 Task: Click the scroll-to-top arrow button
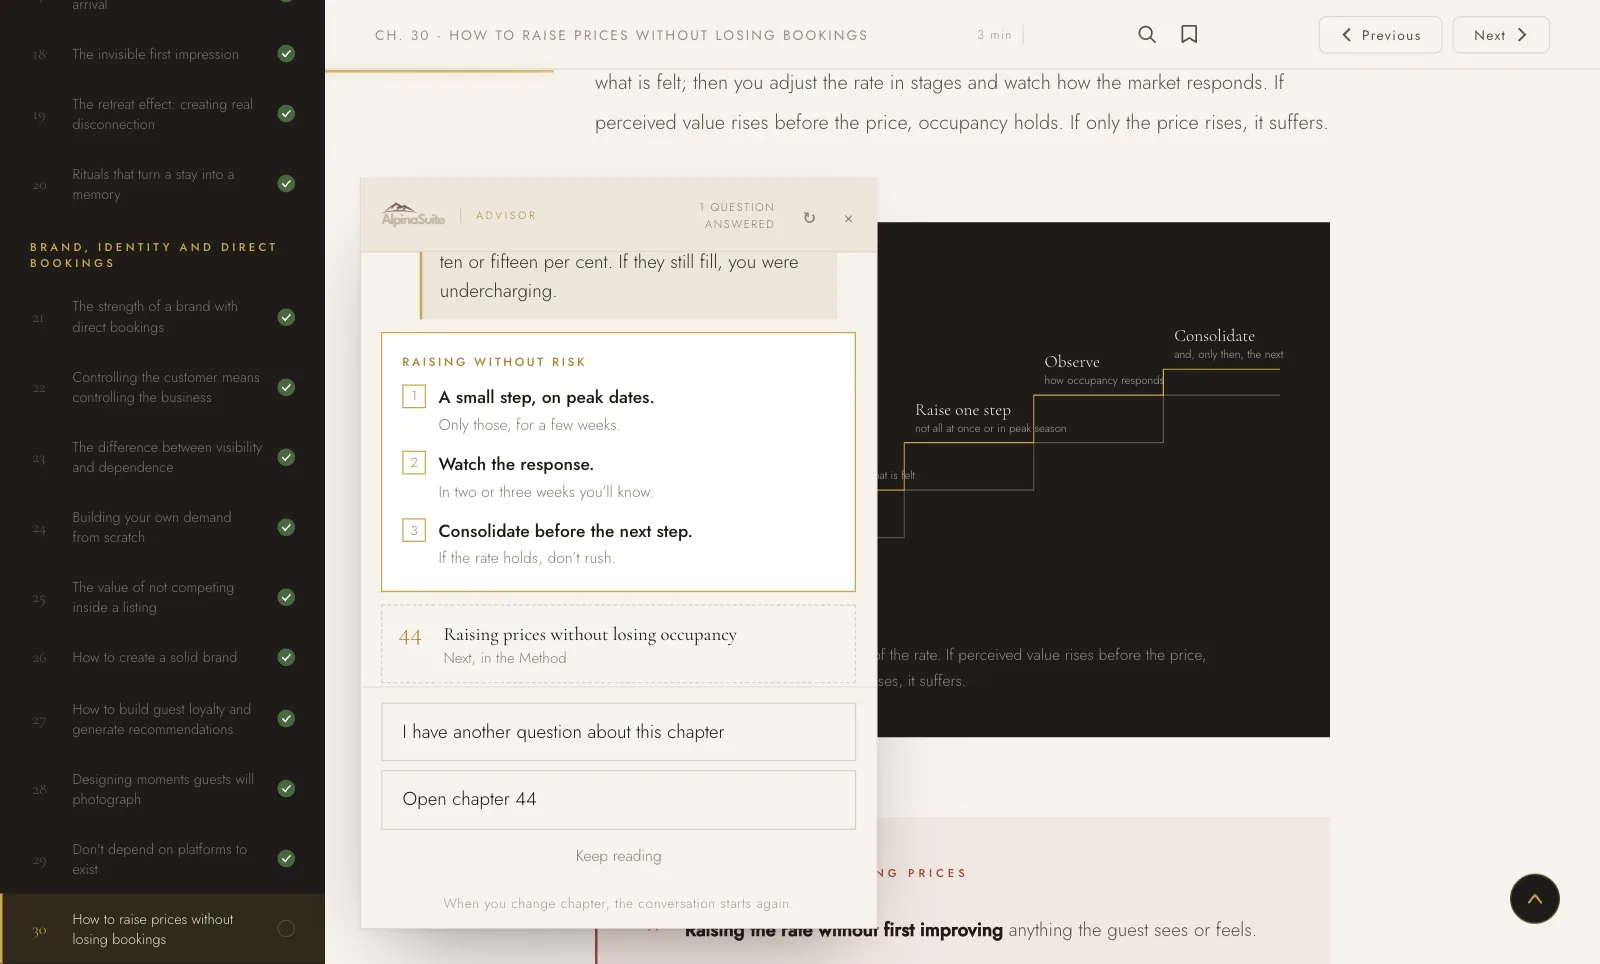(x=1534, y=898)
